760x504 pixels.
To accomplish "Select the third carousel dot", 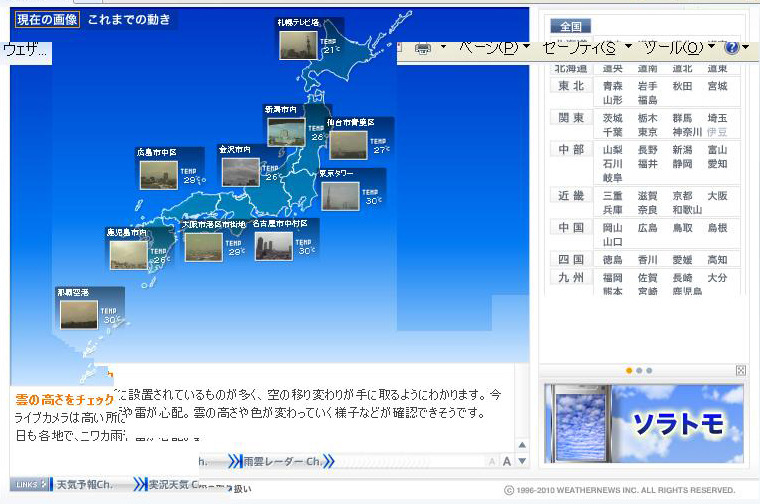I will 649,371.
